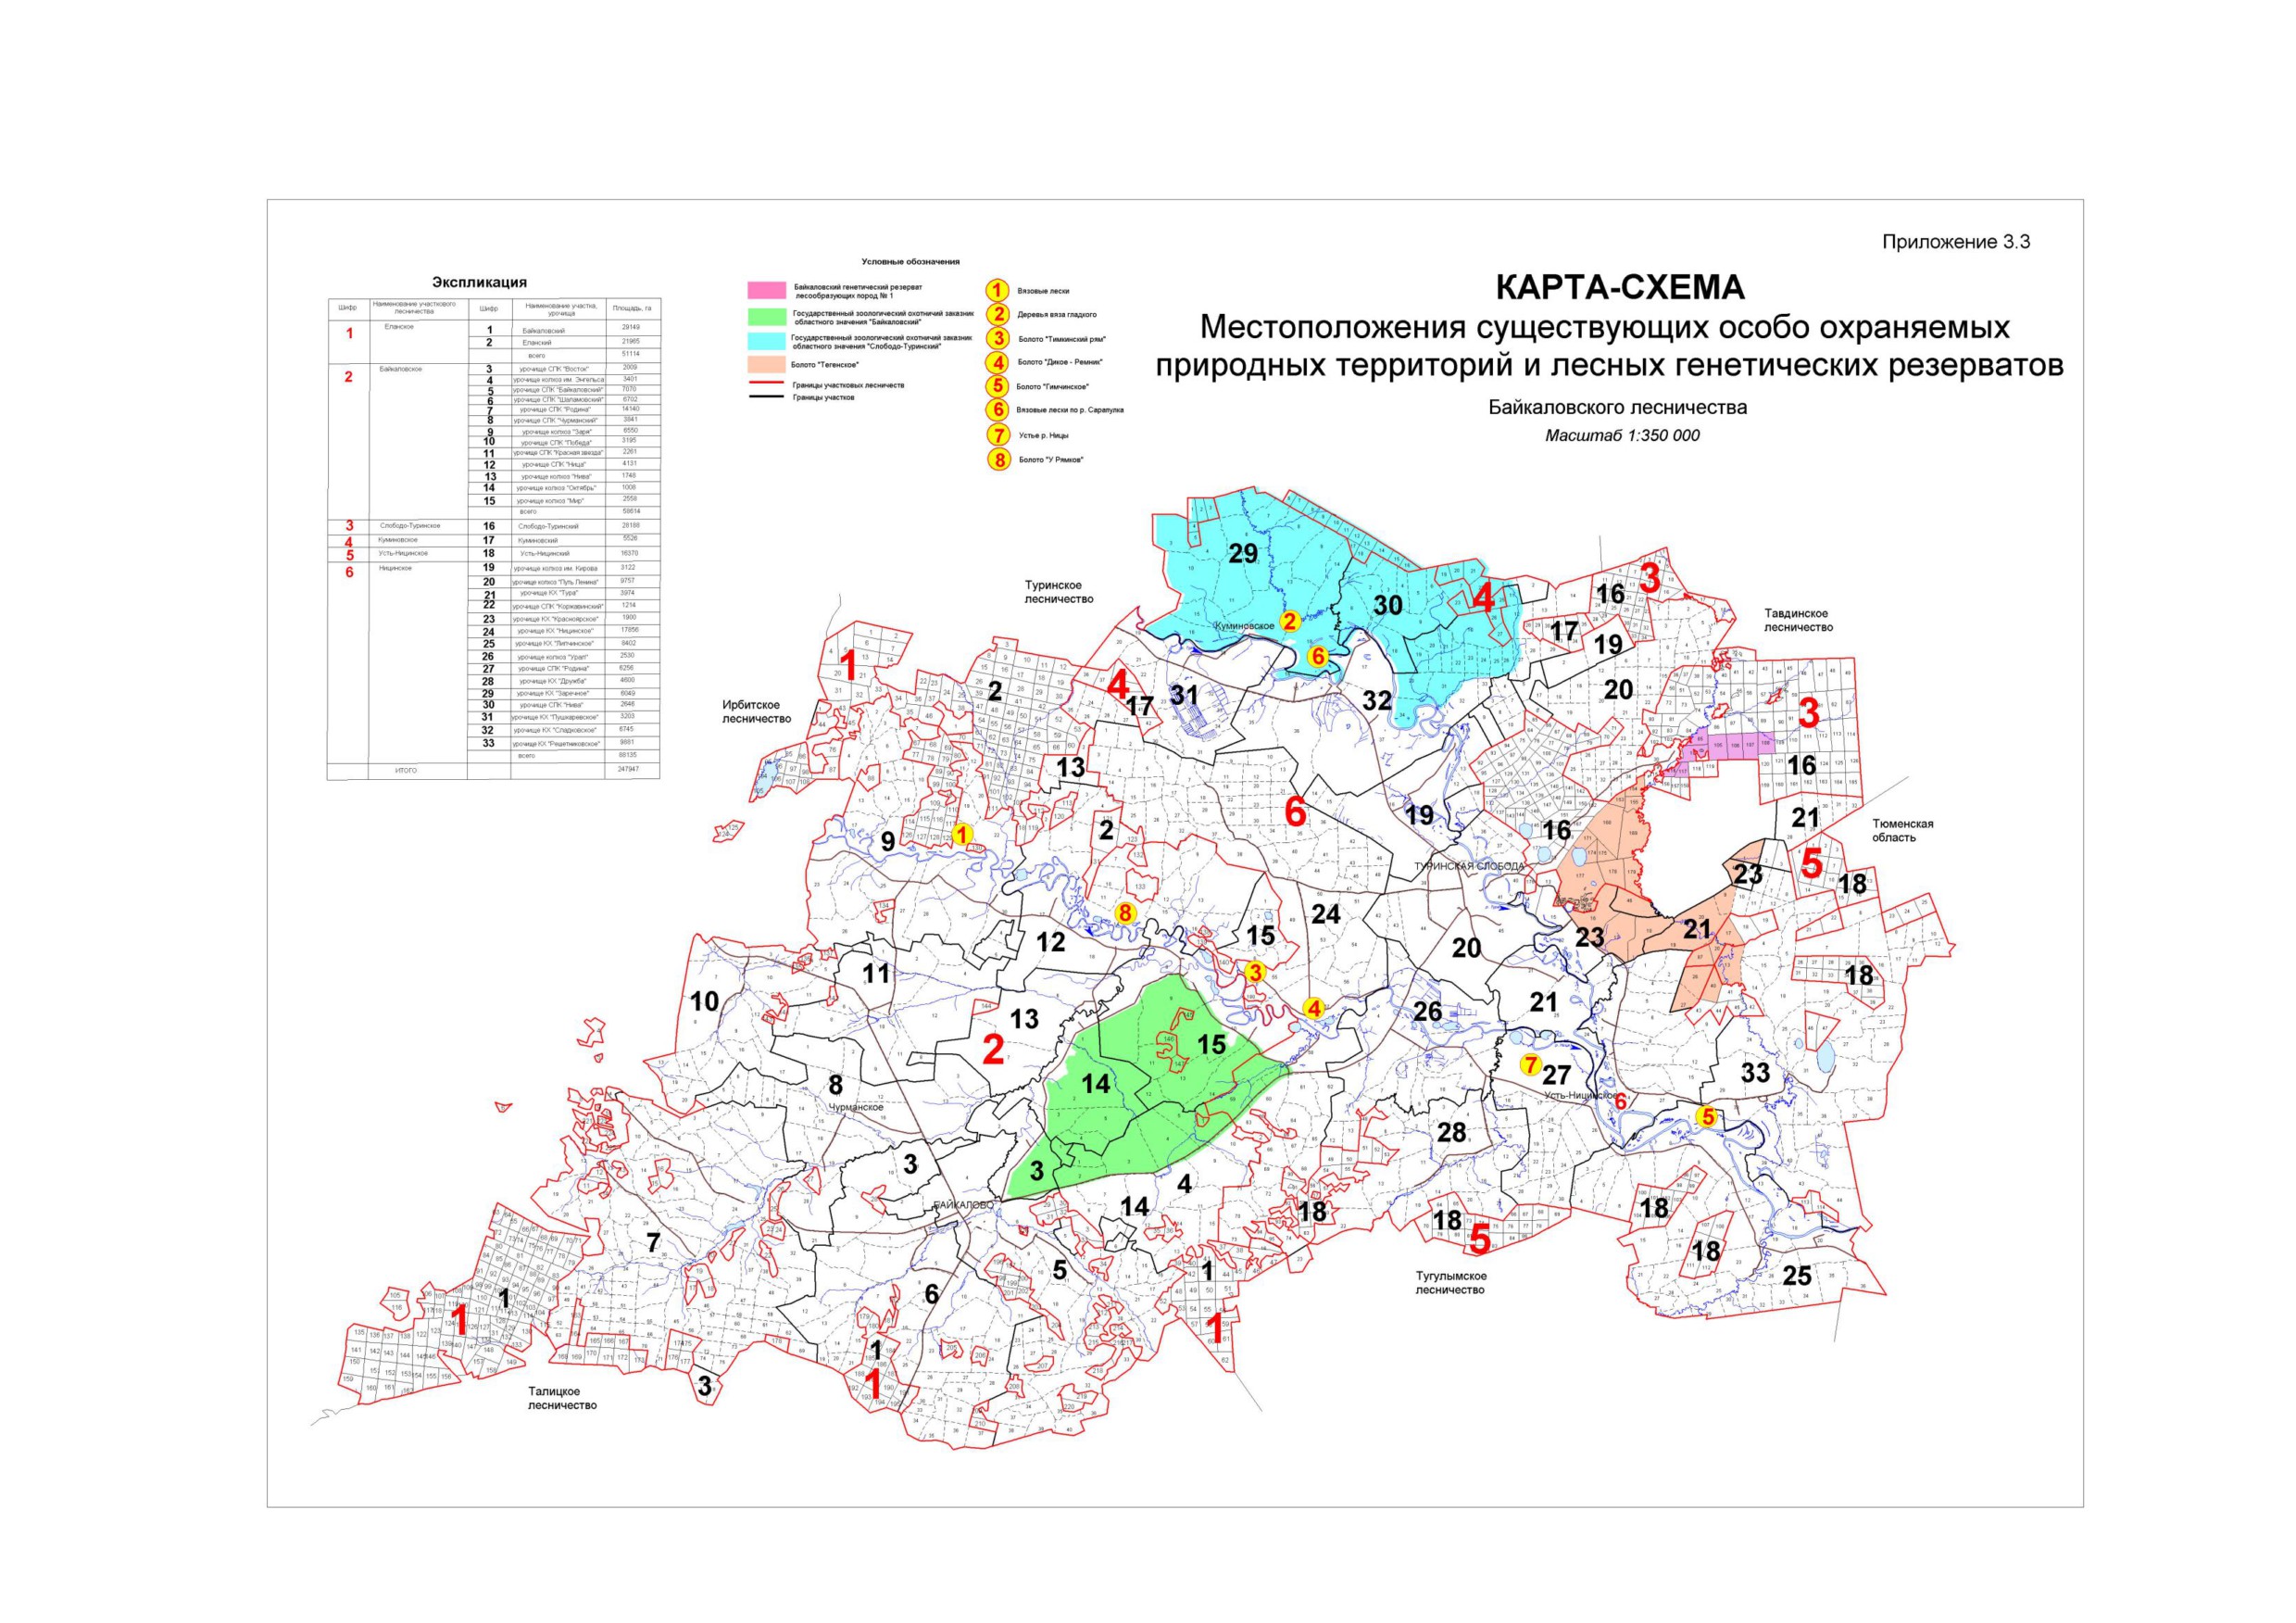Viewport: 2296px width, 1623px height.
Task: Click the "ТУРИНСКАЯ СЛОБОДА" settlement label
Action: pyautogui.click(x=1468, y=866)
